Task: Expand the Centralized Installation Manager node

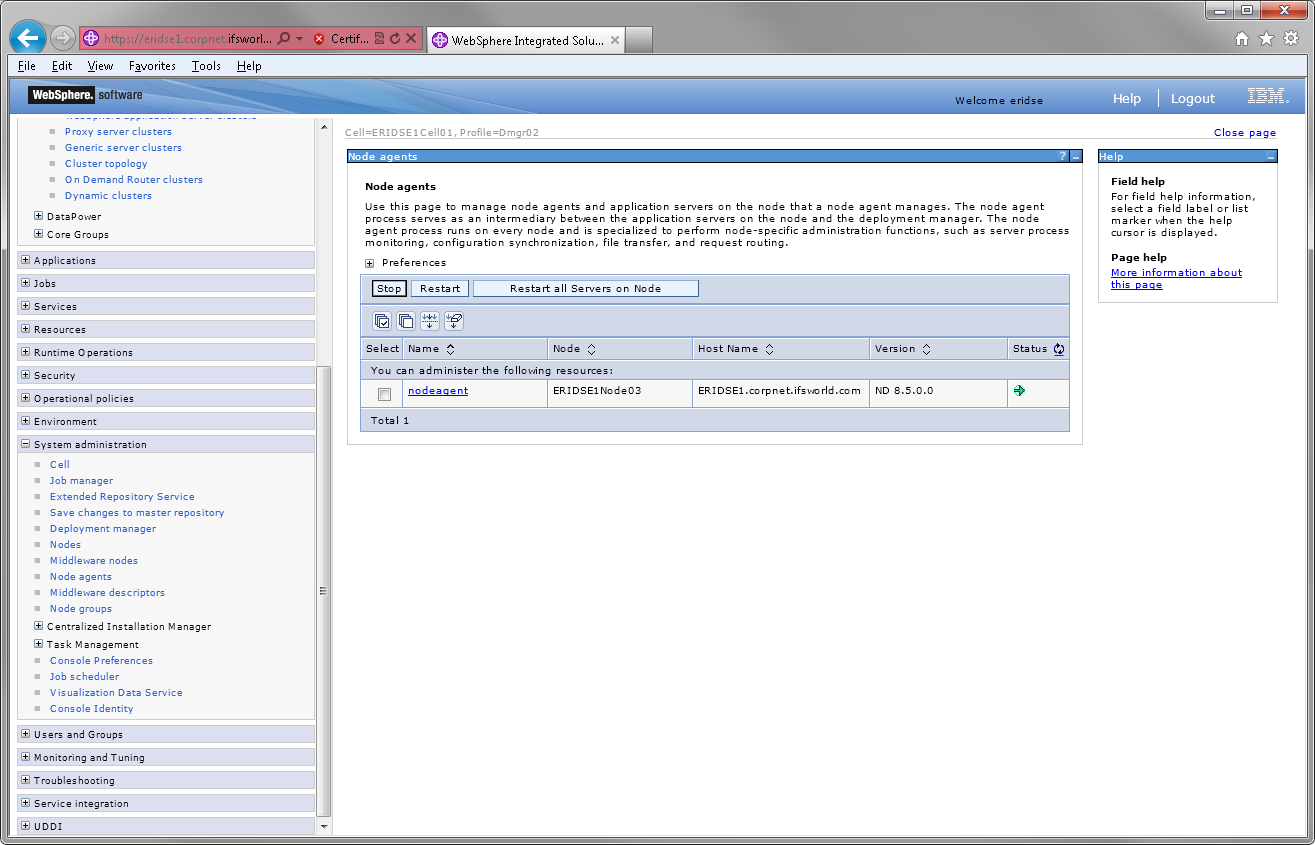Action: 39,626
